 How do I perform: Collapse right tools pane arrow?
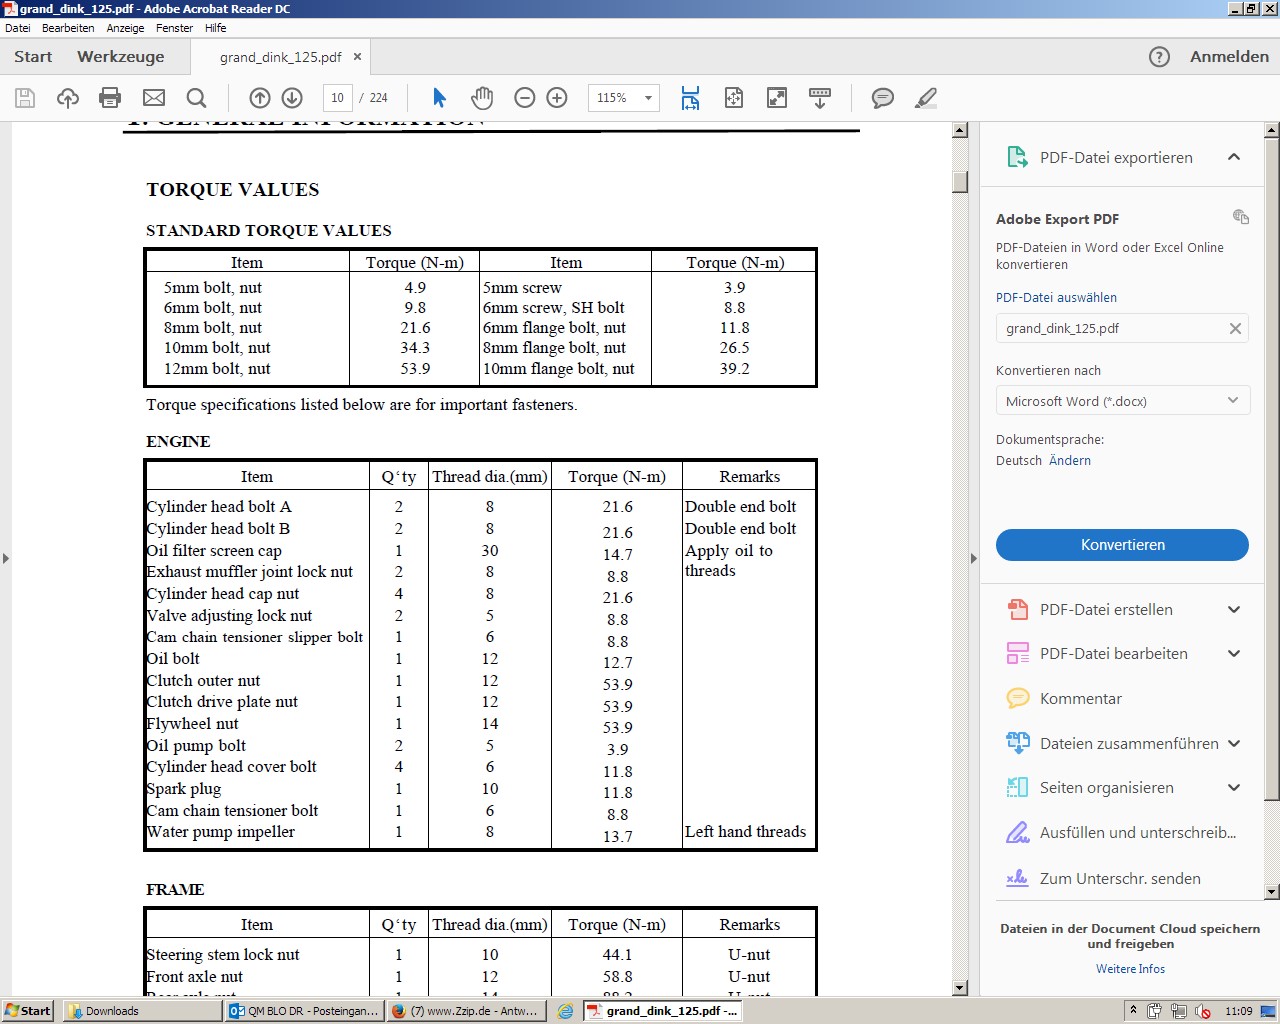click(974, 558)
